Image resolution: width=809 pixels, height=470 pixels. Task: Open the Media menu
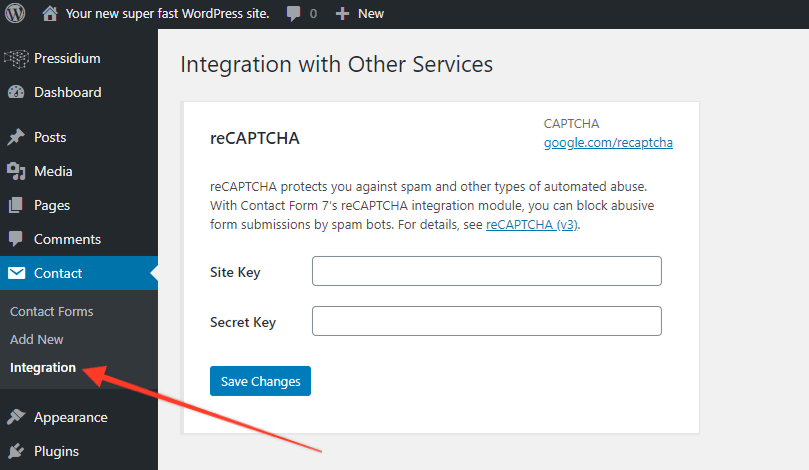coord(53,171)
